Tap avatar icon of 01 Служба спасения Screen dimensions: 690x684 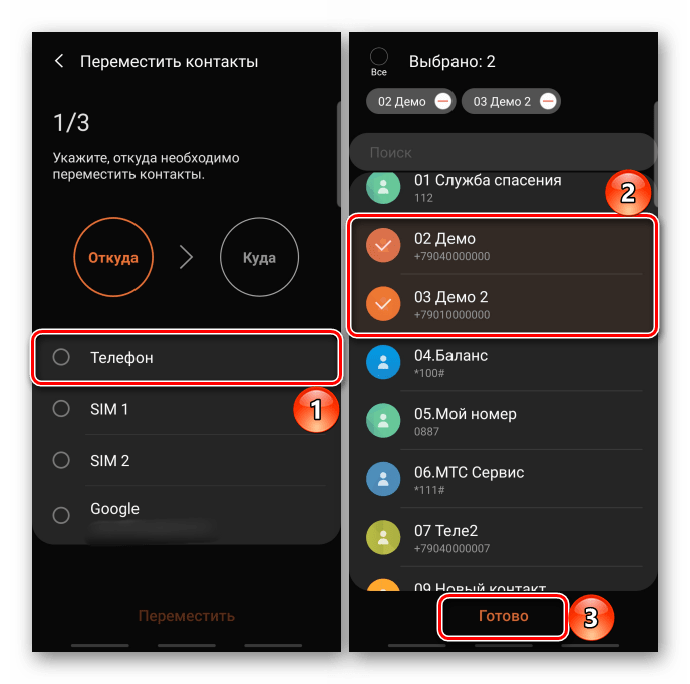383,187
